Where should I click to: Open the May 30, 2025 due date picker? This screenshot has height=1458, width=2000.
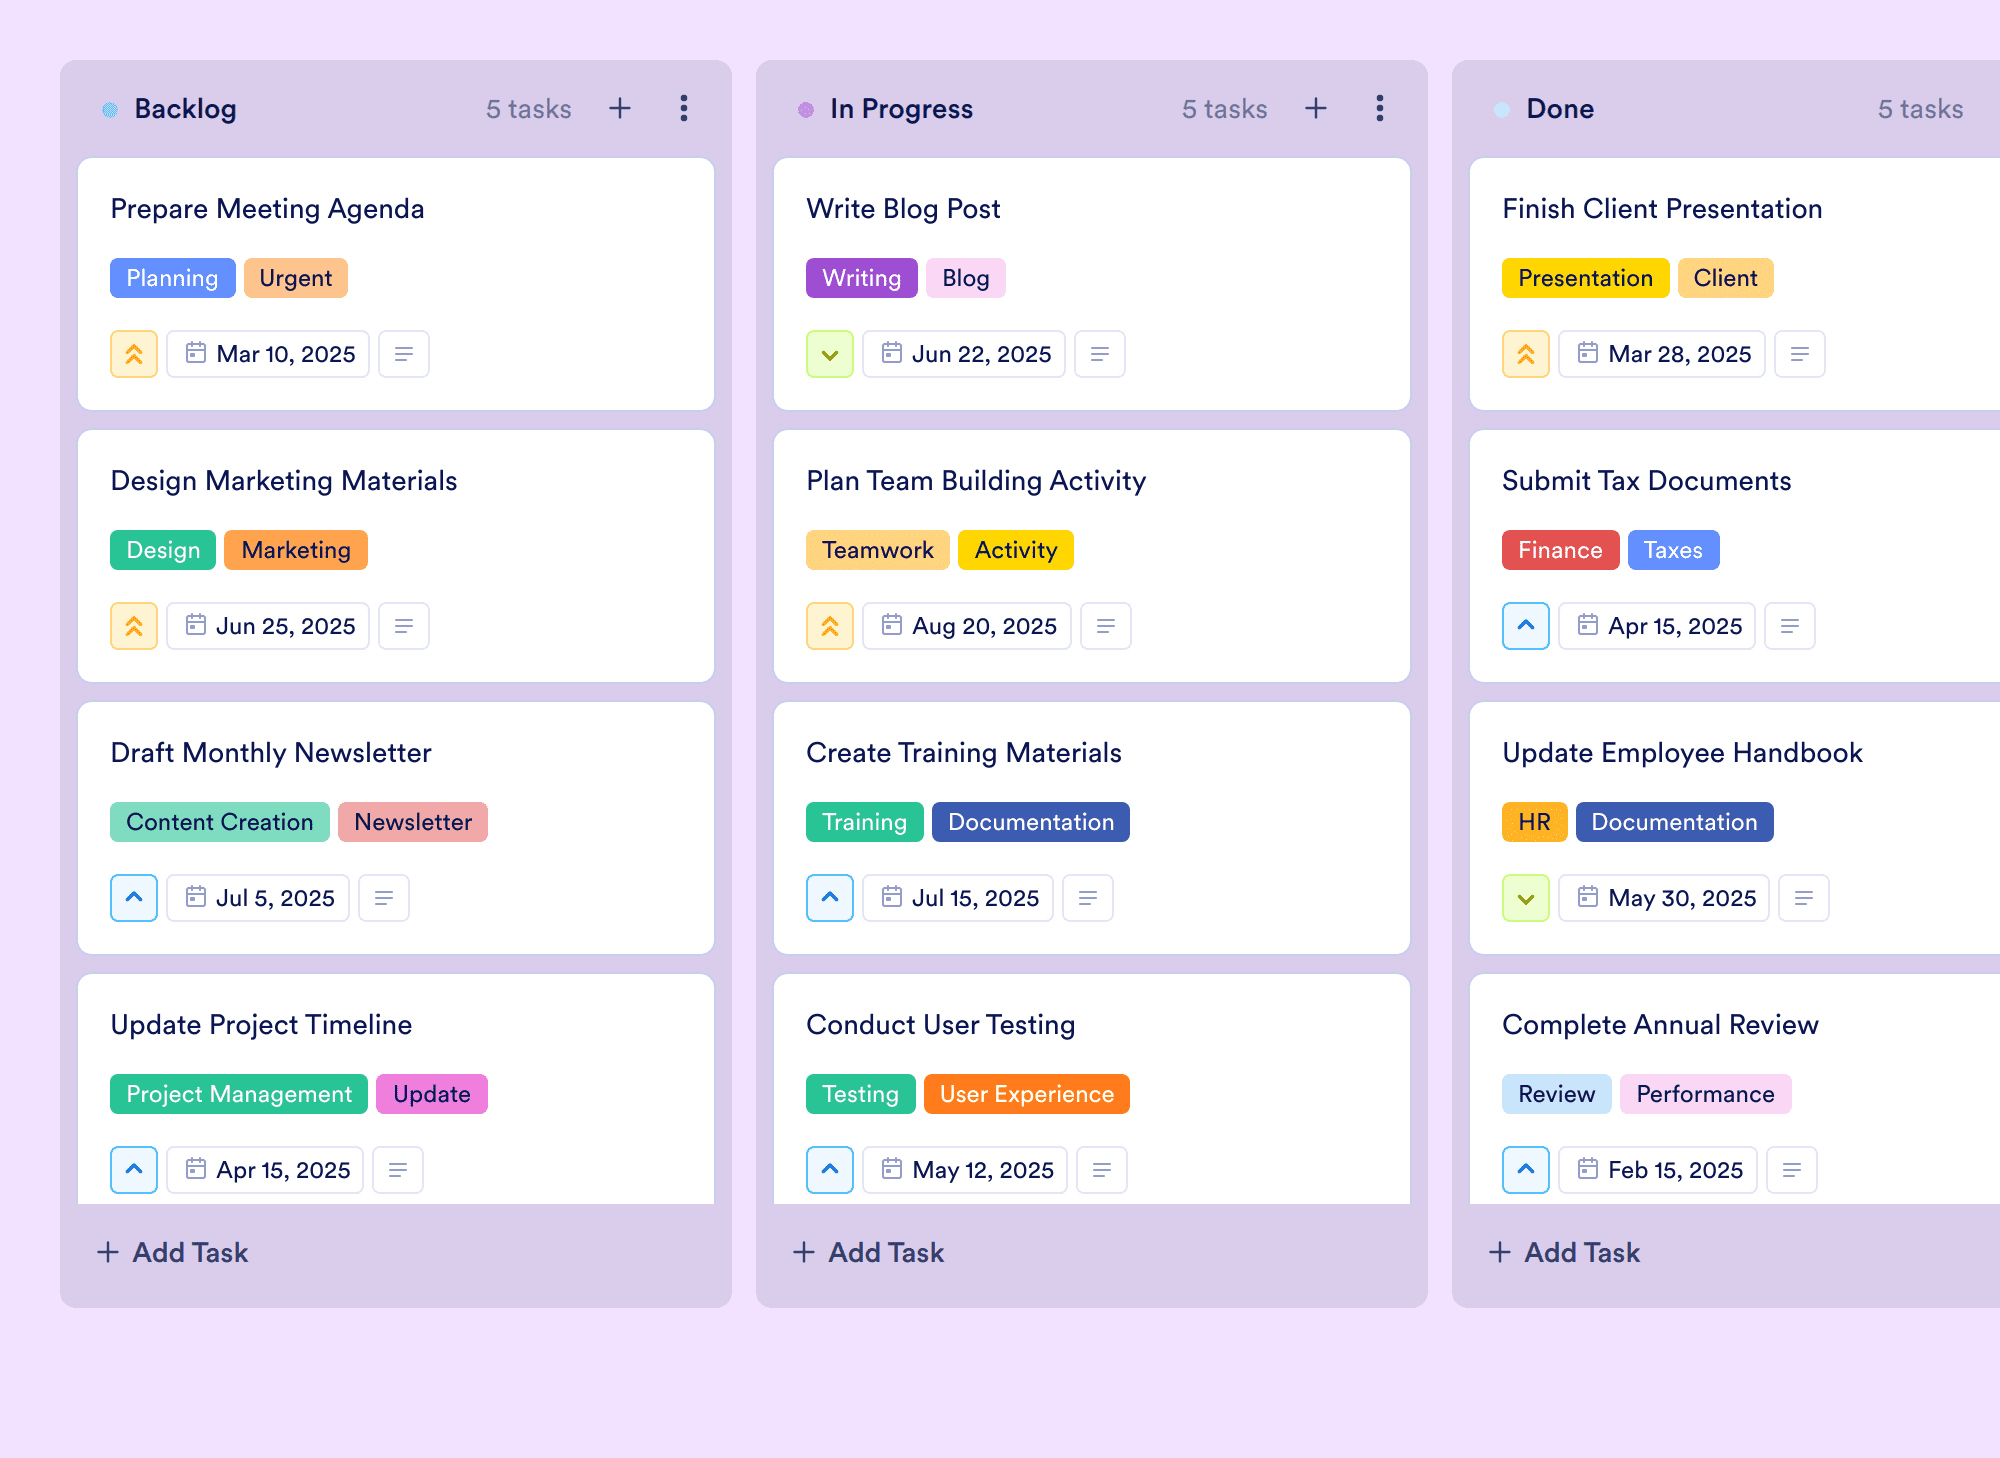[x=1664, y=898]
